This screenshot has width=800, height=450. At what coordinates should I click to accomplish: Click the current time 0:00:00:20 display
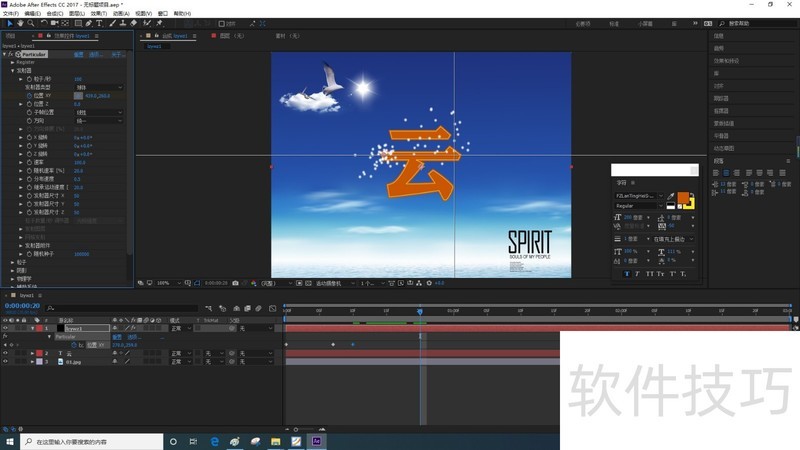tap(21, 306)
